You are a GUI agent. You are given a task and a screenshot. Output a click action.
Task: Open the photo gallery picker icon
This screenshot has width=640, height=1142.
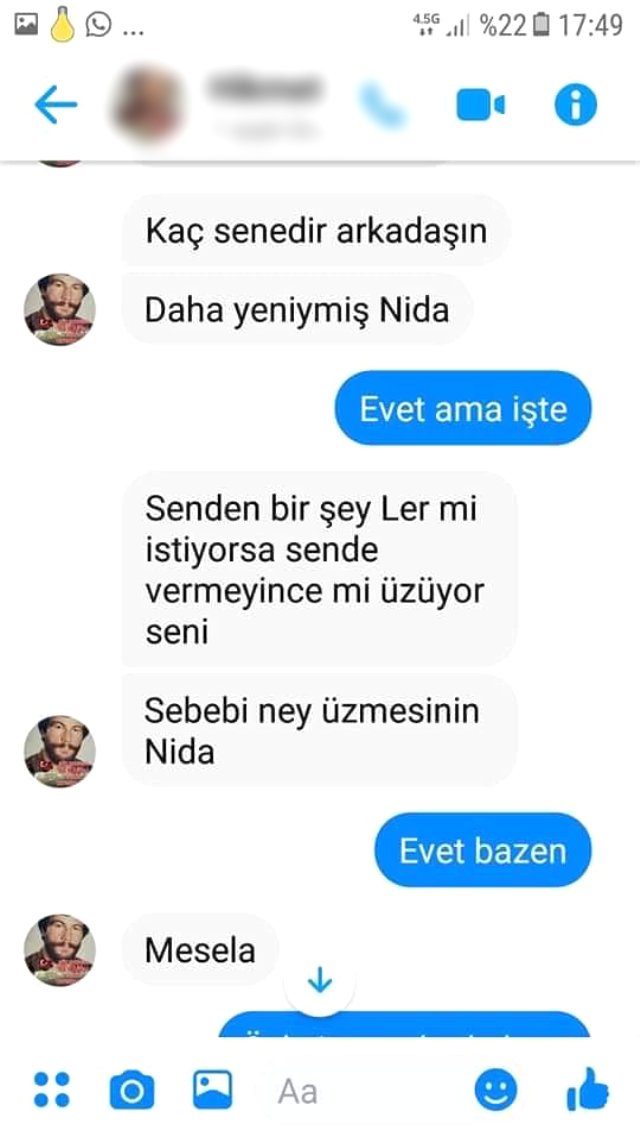(x=213, y=1090)
